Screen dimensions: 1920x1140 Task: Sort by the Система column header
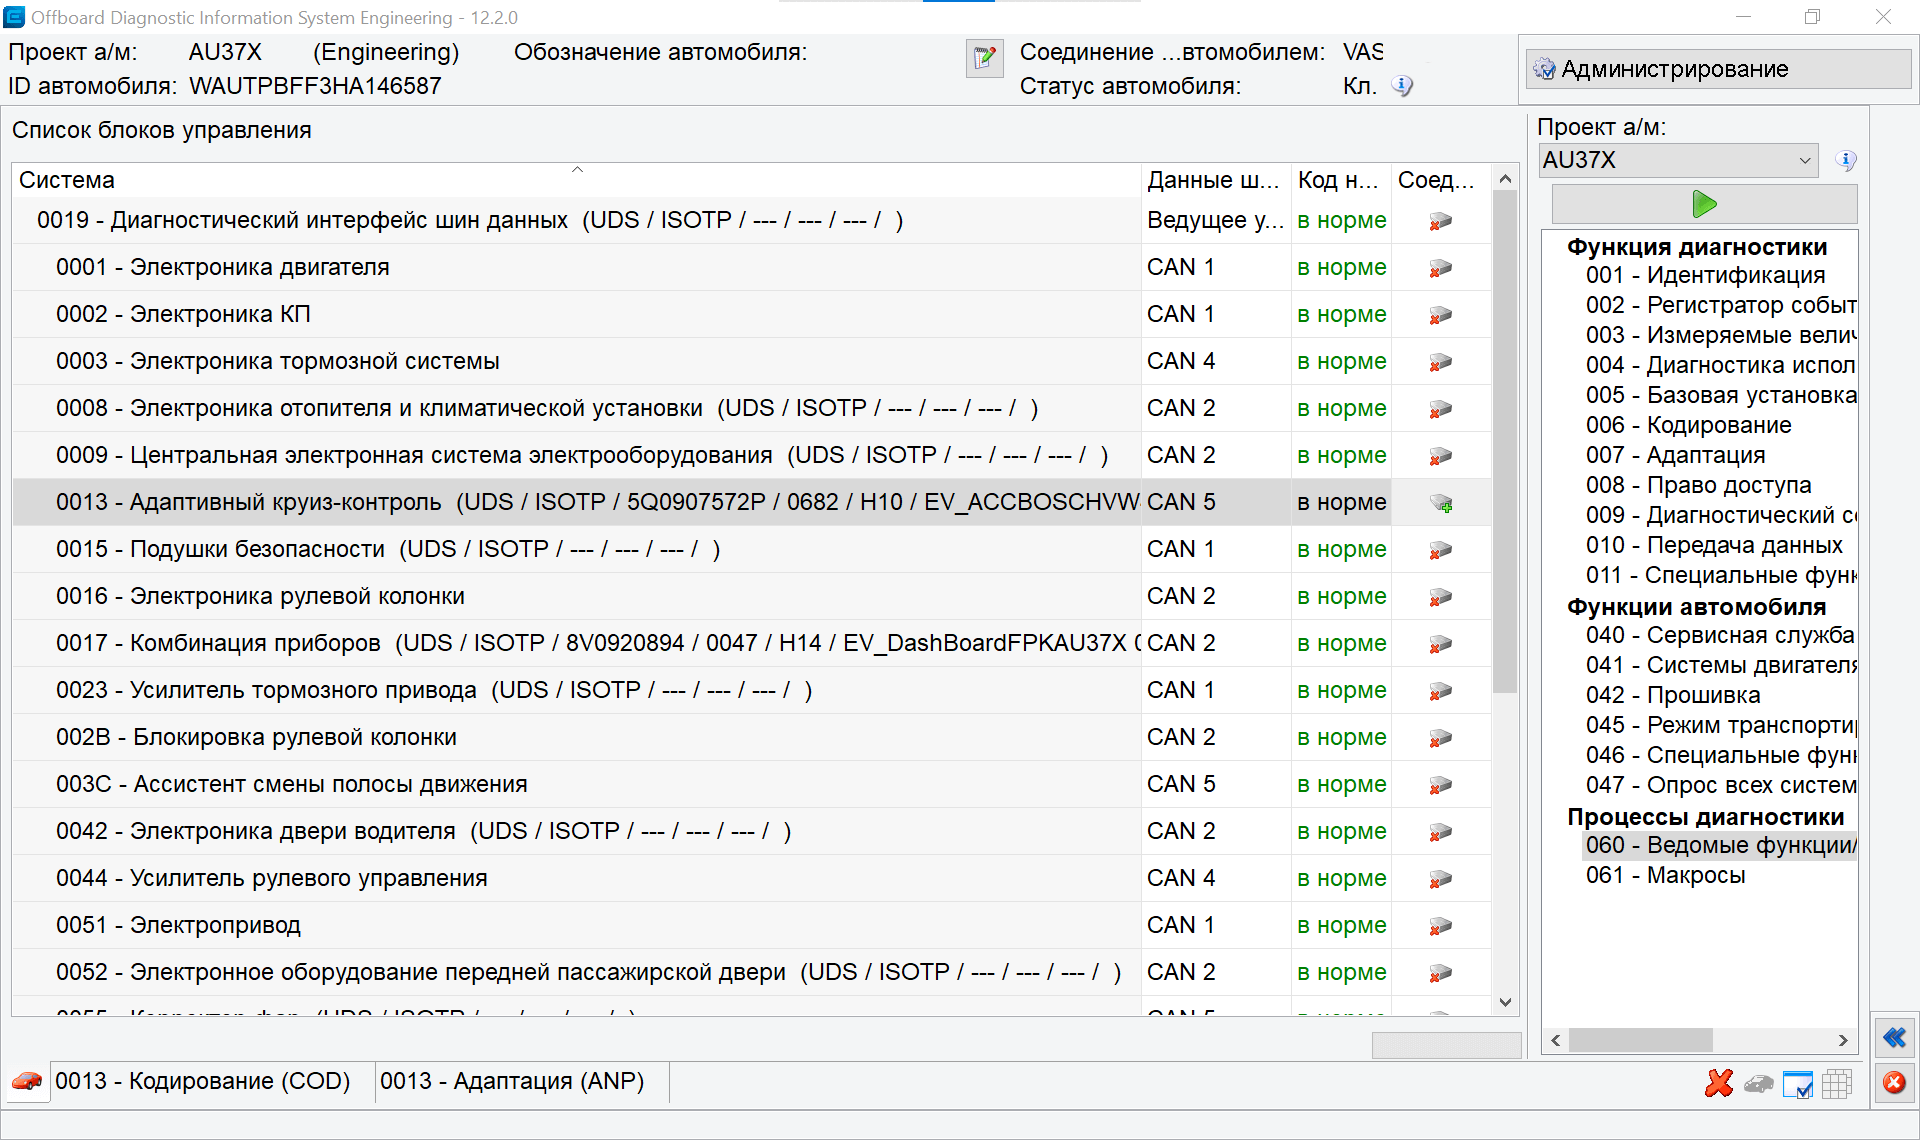pos(67,180)
